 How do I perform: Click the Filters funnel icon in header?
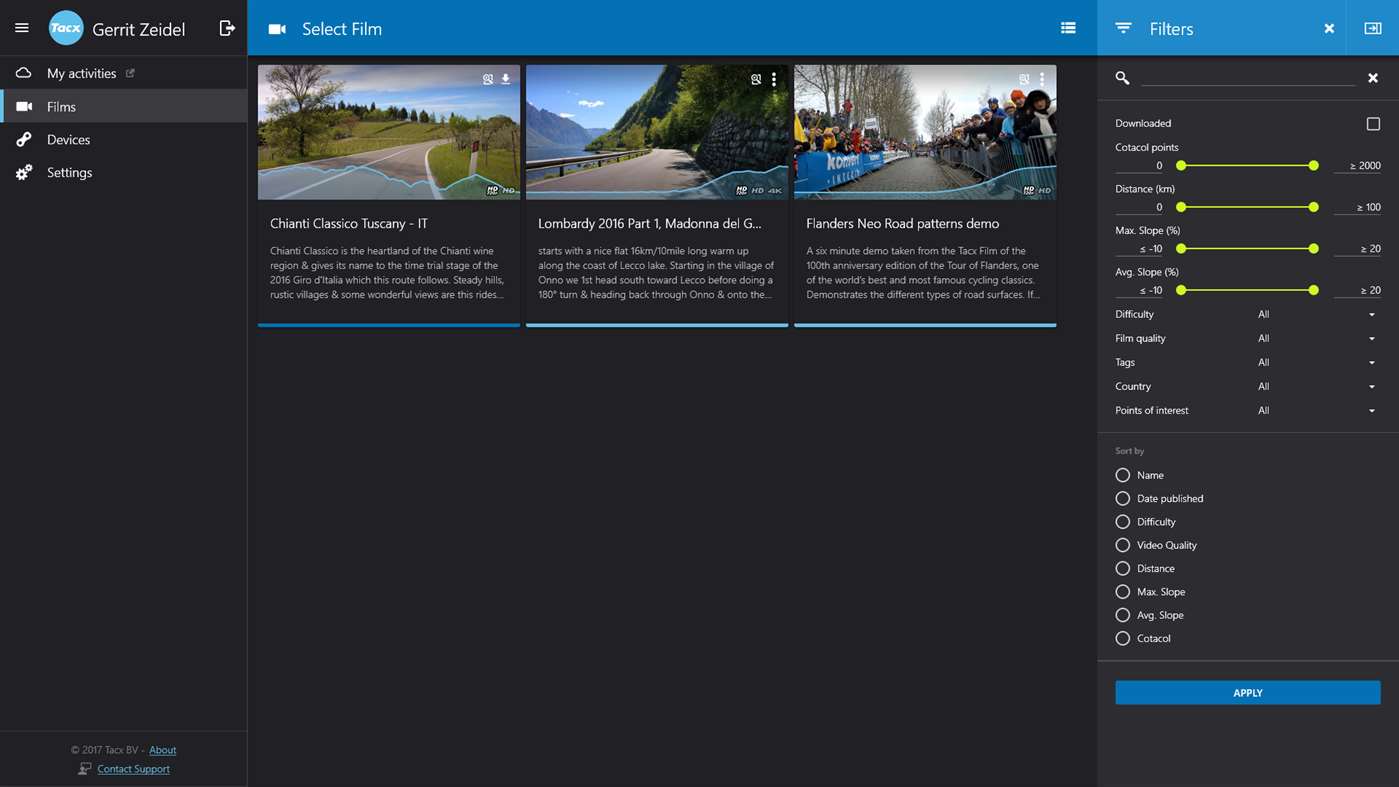(1123, 28)
